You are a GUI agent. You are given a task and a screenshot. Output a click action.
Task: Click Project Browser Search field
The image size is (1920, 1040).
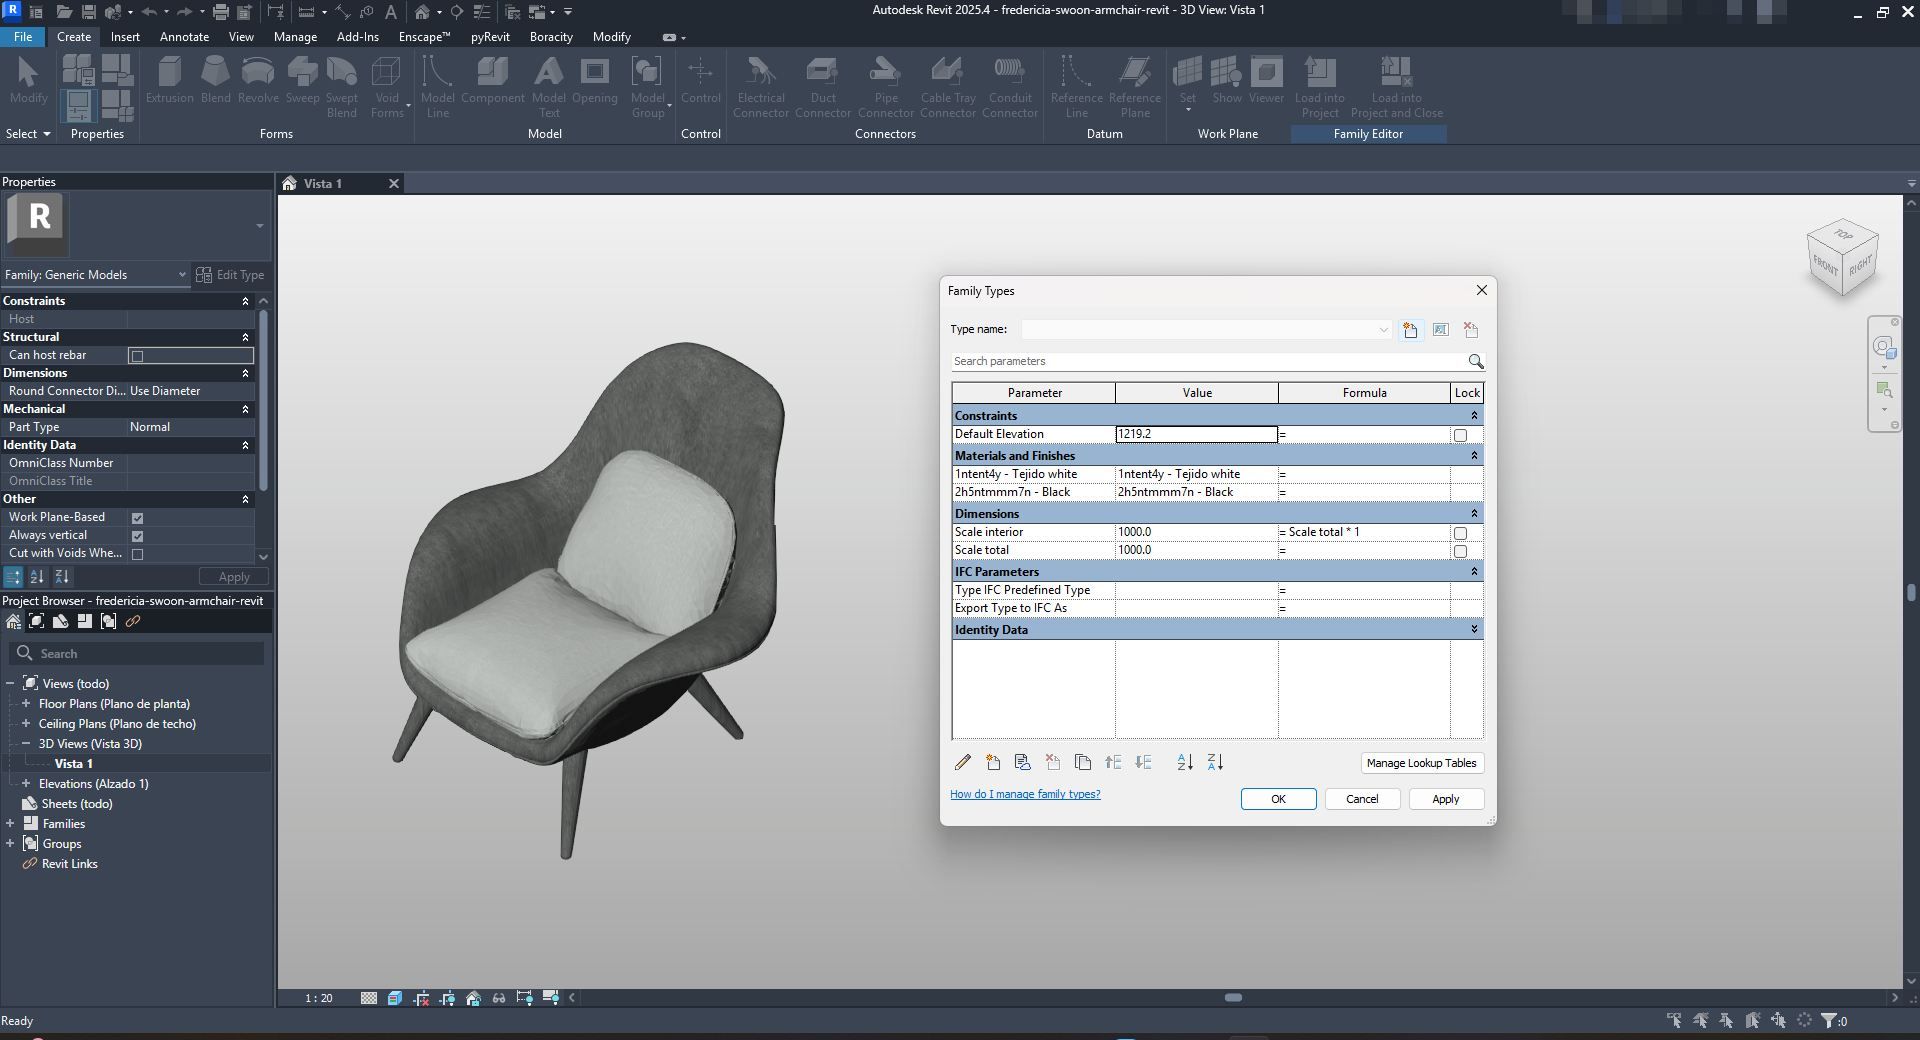tap(137, 654)
